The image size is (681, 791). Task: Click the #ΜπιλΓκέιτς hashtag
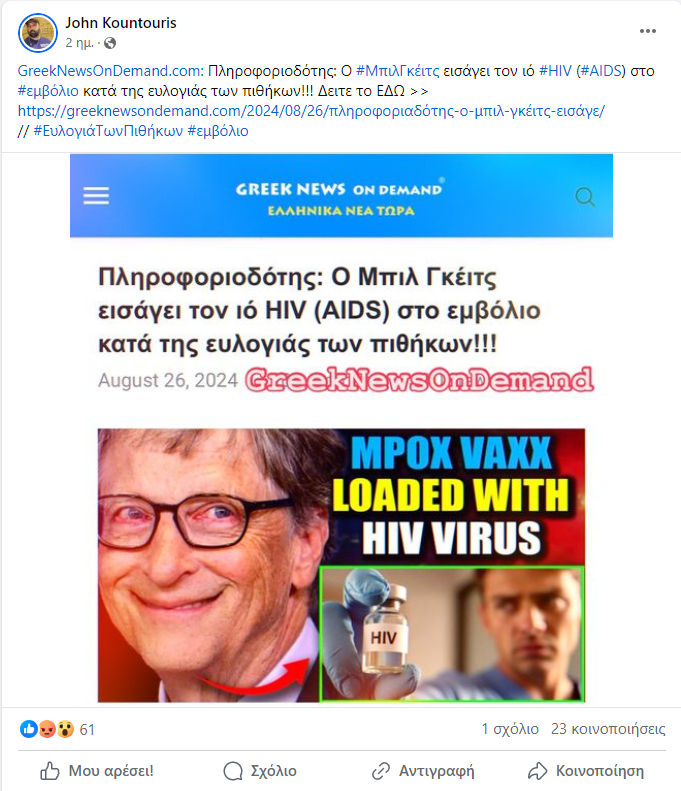pos(398,71)
